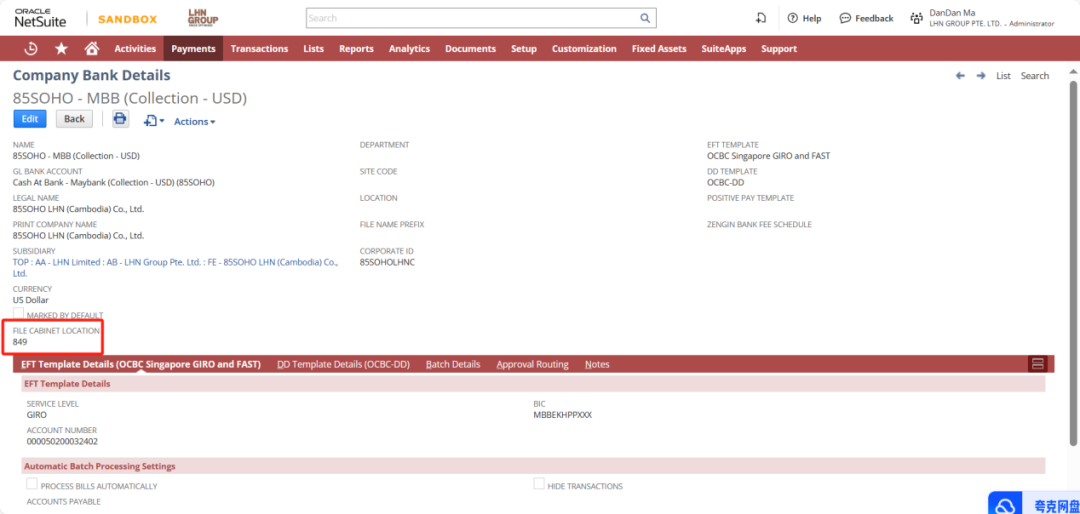Click the Feedback link text
Screen dimensions: 1080x514
(x=874, y=19)
